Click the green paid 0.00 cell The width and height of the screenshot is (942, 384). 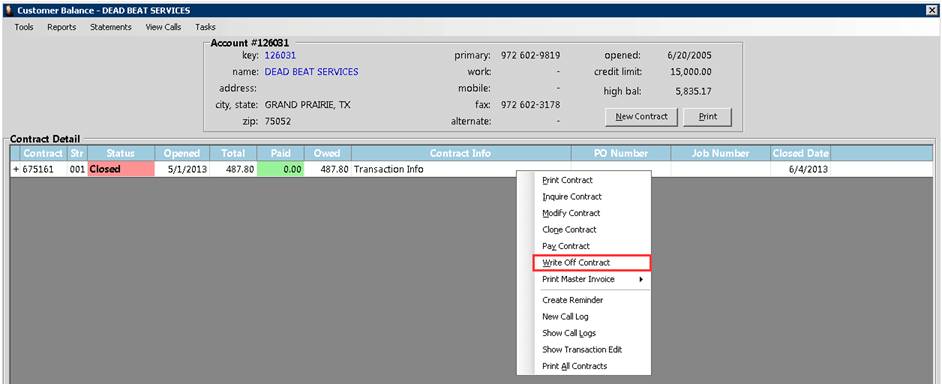click(x=281, y=169)
